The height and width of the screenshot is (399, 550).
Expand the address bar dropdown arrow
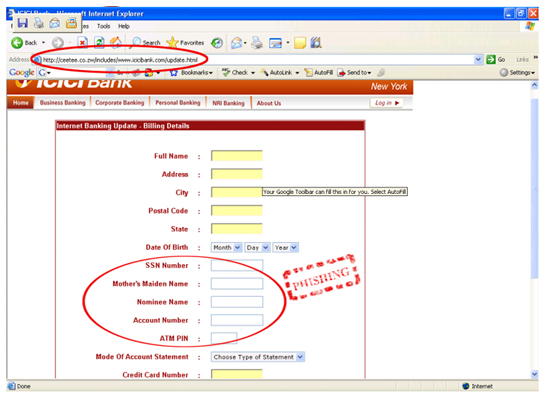click(x=478, y=60)
